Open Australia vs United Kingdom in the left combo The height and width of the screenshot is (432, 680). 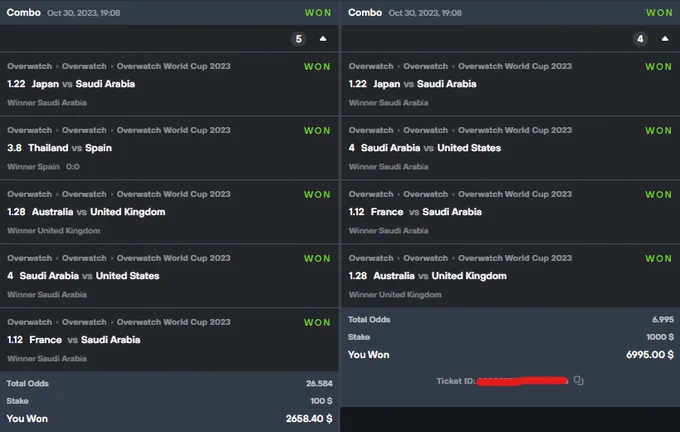98,212
